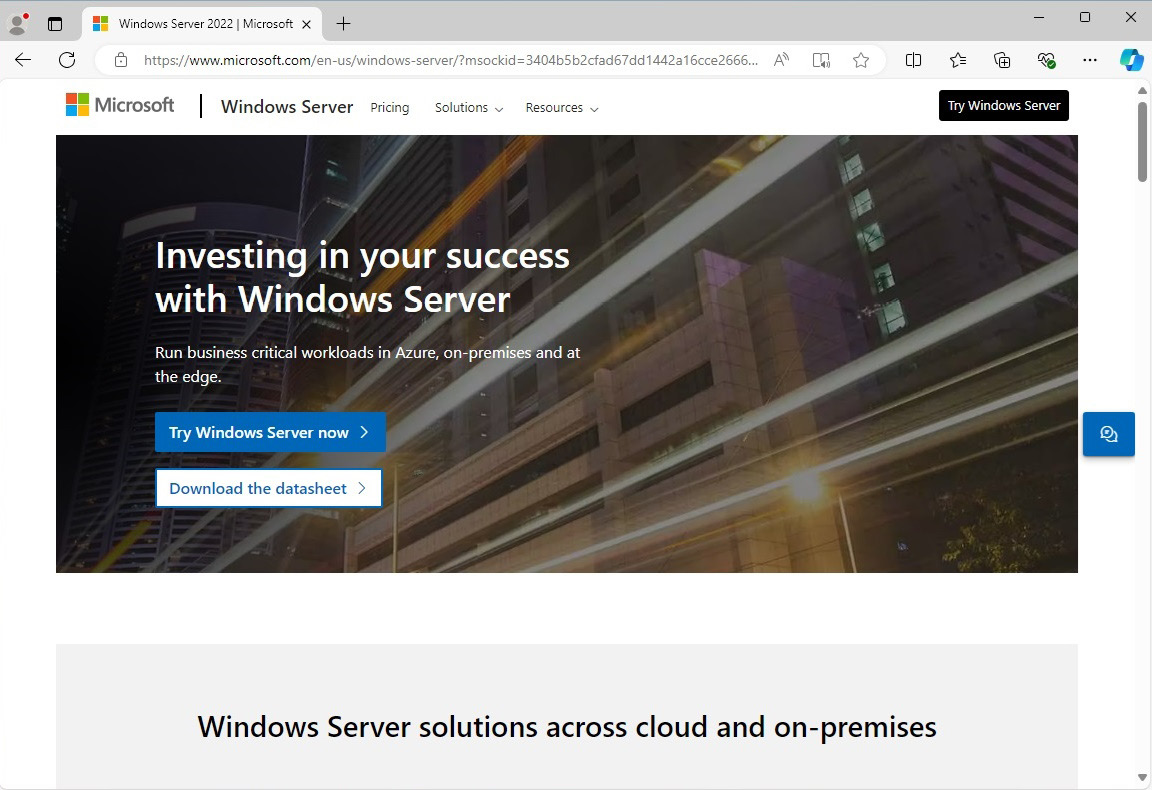1152x790 pixels.
Task: Expand the Solutions menu
Action: click(469, 108)
